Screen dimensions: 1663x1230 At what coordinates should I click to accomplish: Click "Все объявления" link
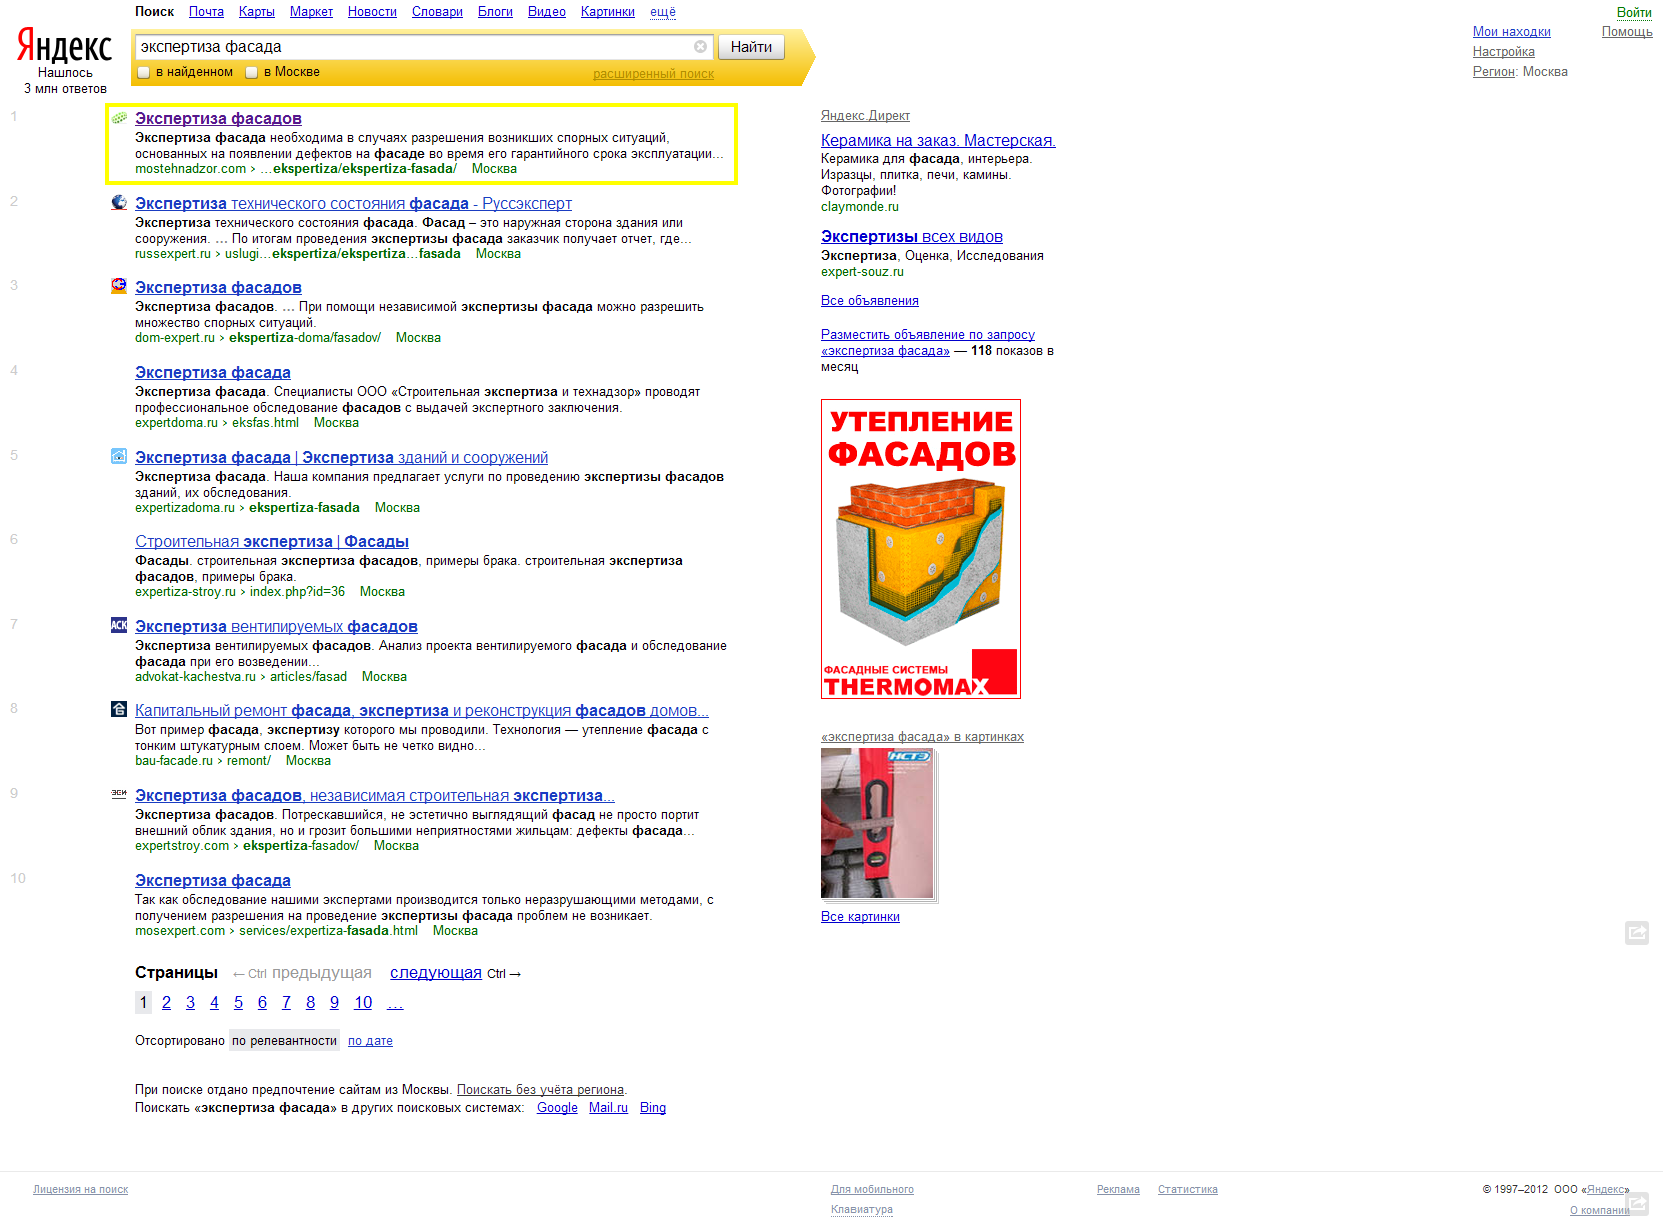click(x=870, y=301)
